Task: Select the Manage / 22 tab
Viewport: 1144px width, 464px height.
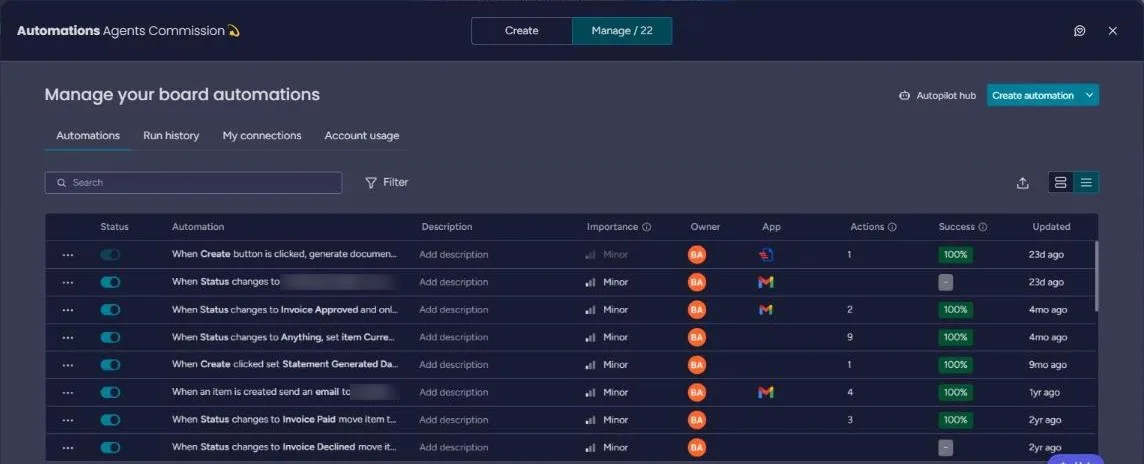Action: [x=622, y=31]
